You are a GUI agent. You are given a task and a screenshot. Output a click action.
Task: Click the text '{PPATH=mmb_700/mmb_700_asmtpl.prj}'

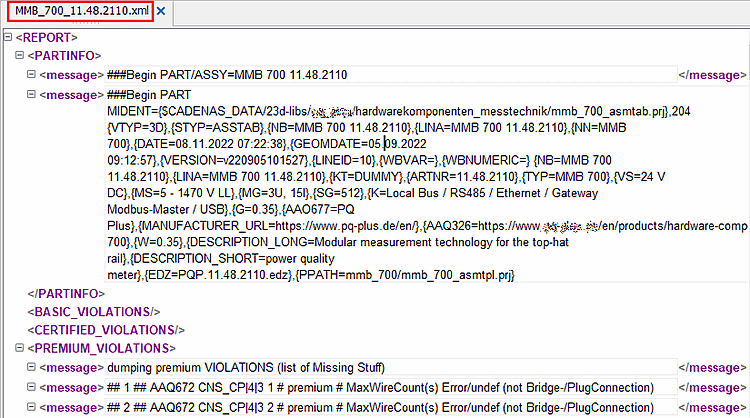(x=405, y=275)
